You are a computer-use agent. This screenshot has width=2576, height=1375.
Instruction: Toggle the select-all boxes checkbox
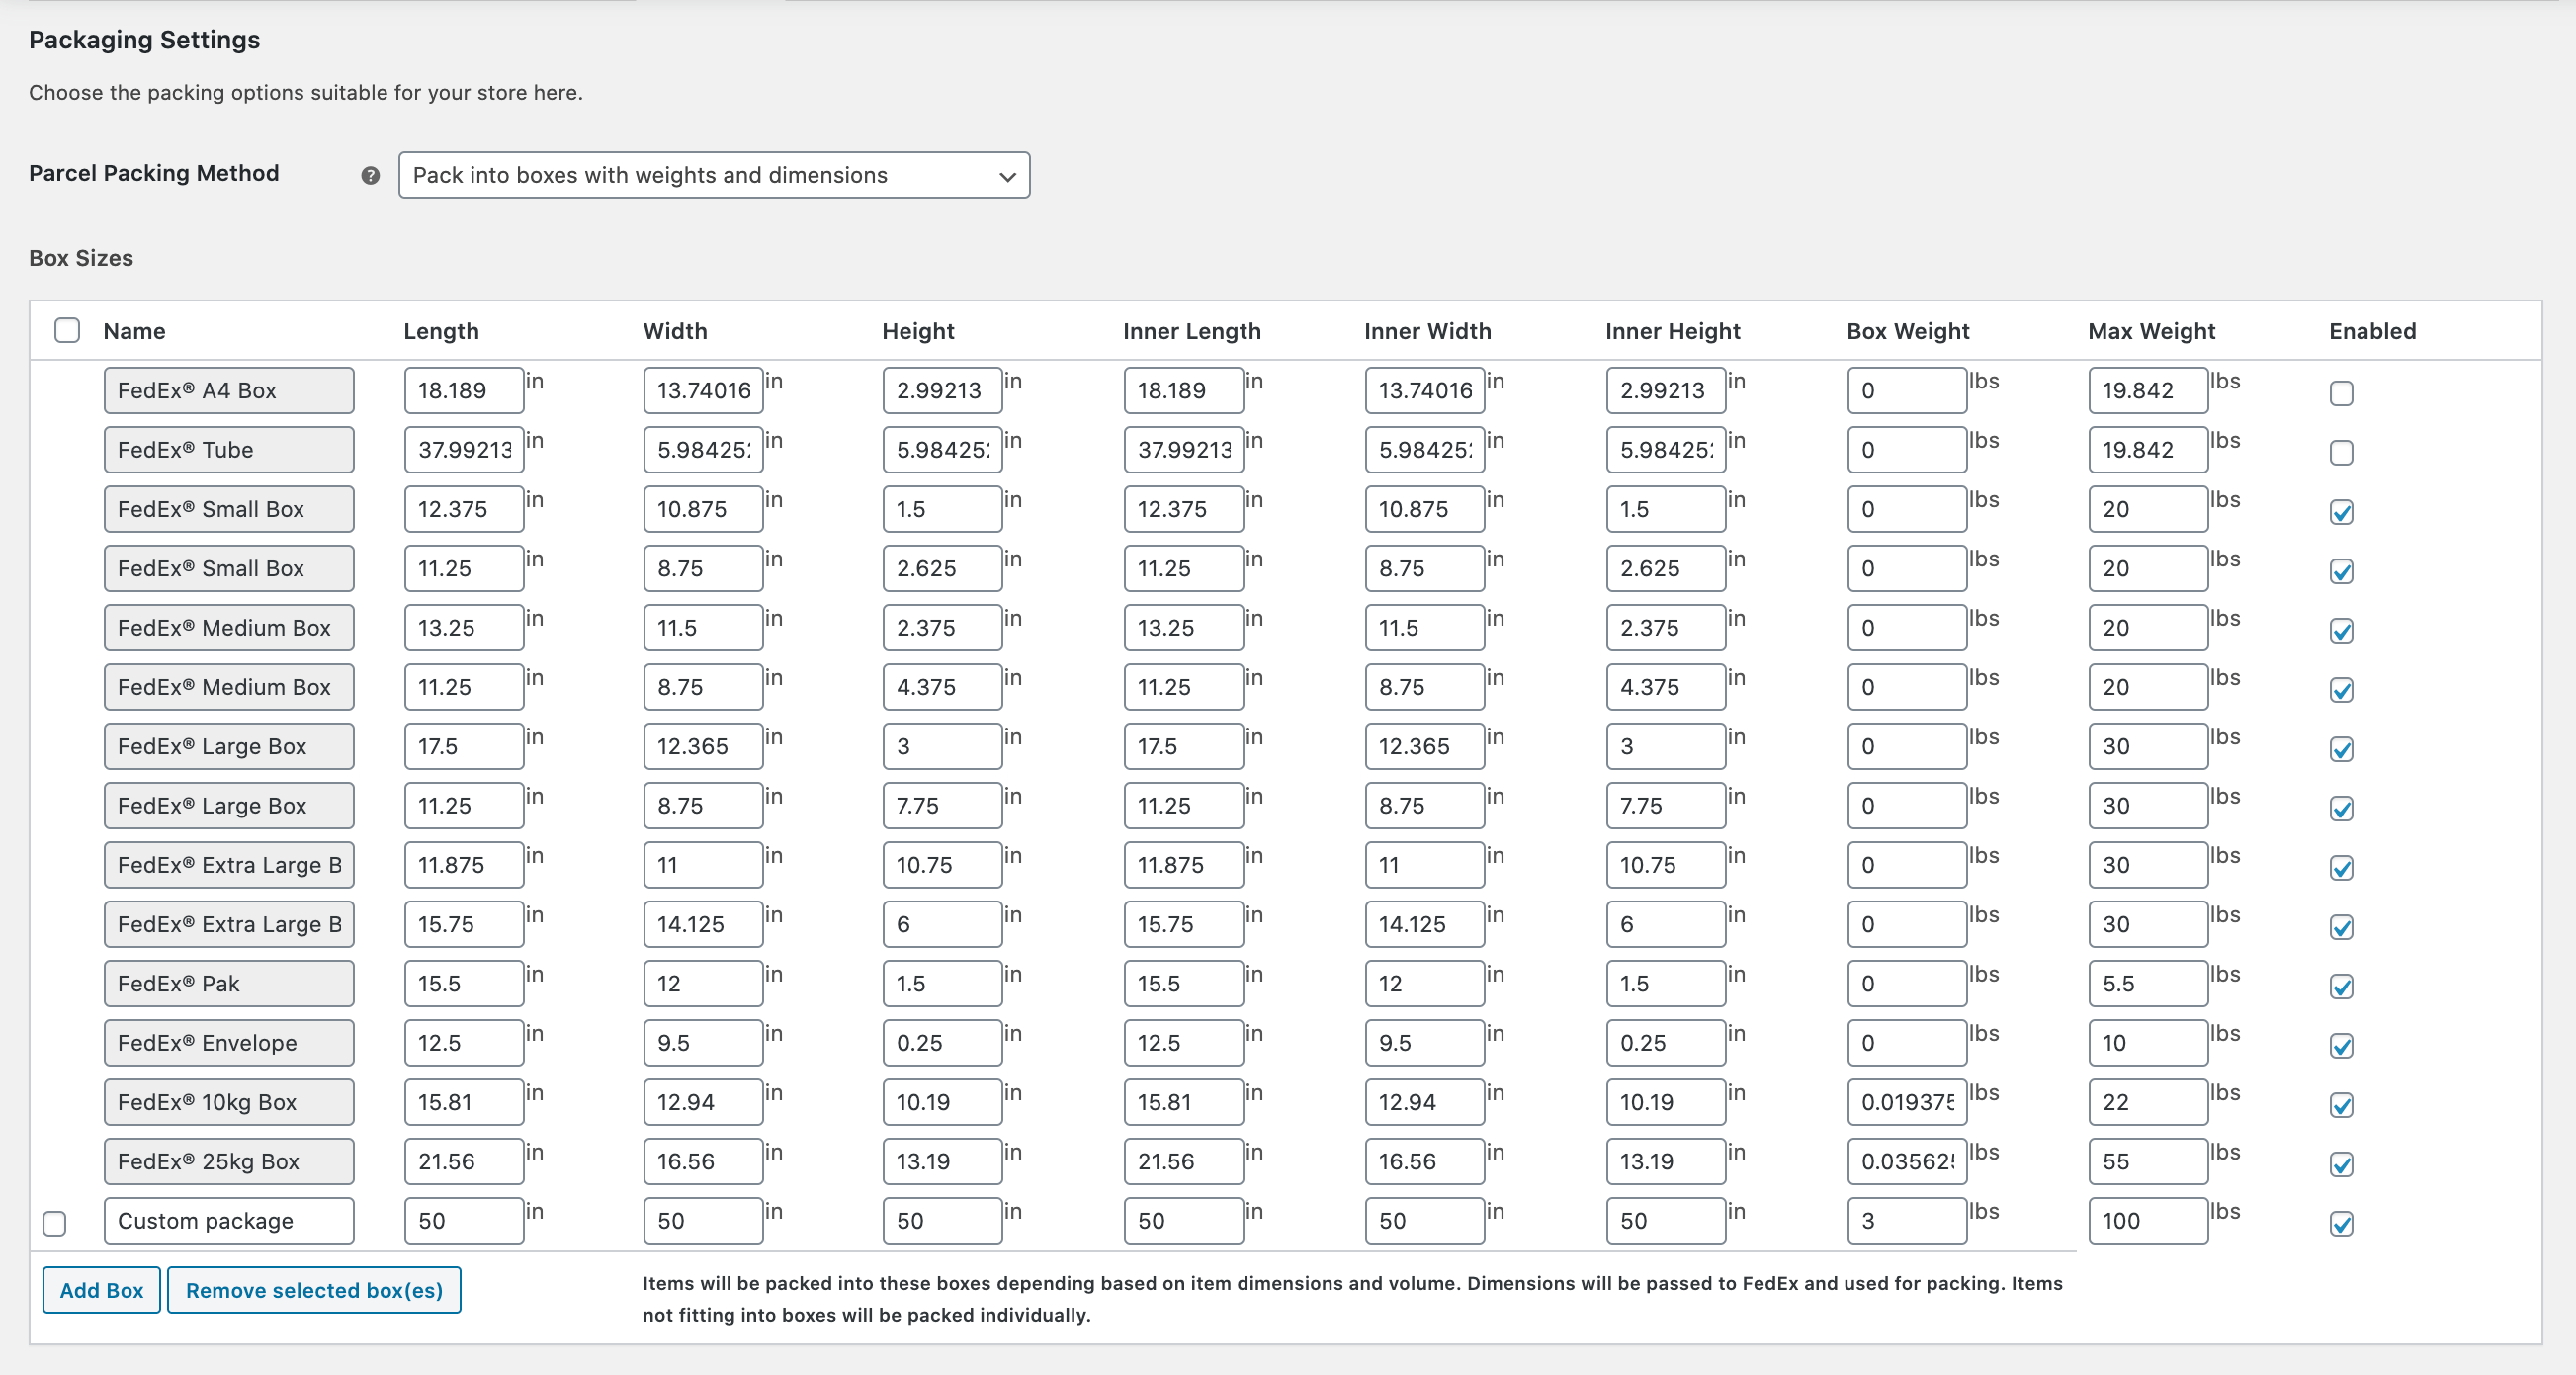click(67, 331)
